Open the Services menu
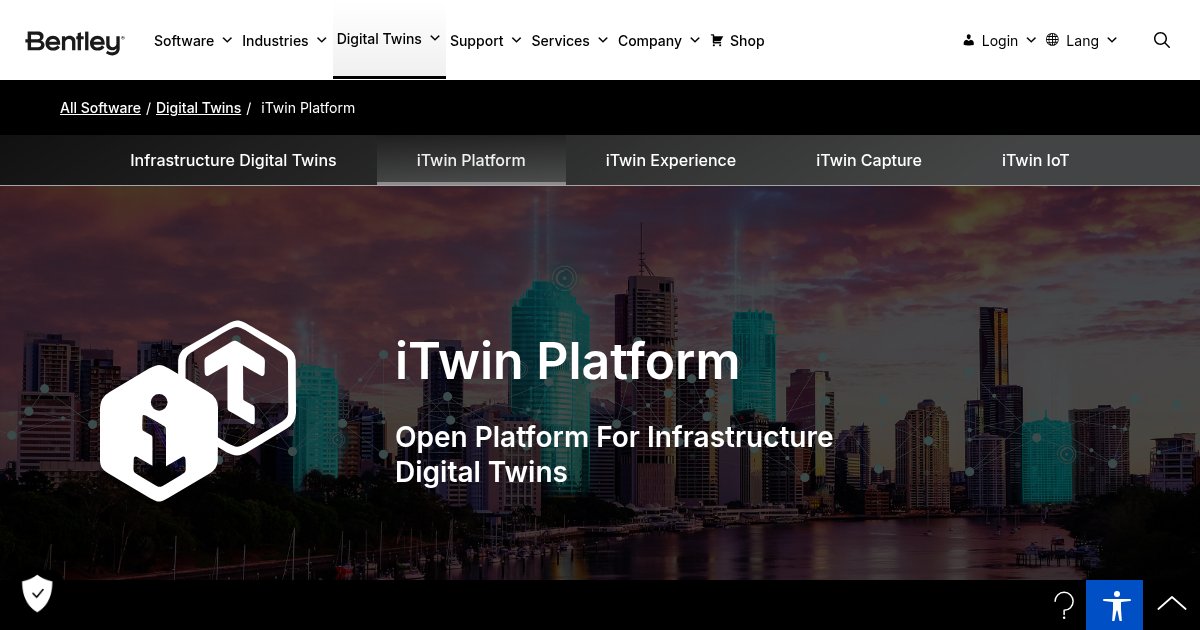Viewport: 1200px width, 630px height. tap(560, 41)
